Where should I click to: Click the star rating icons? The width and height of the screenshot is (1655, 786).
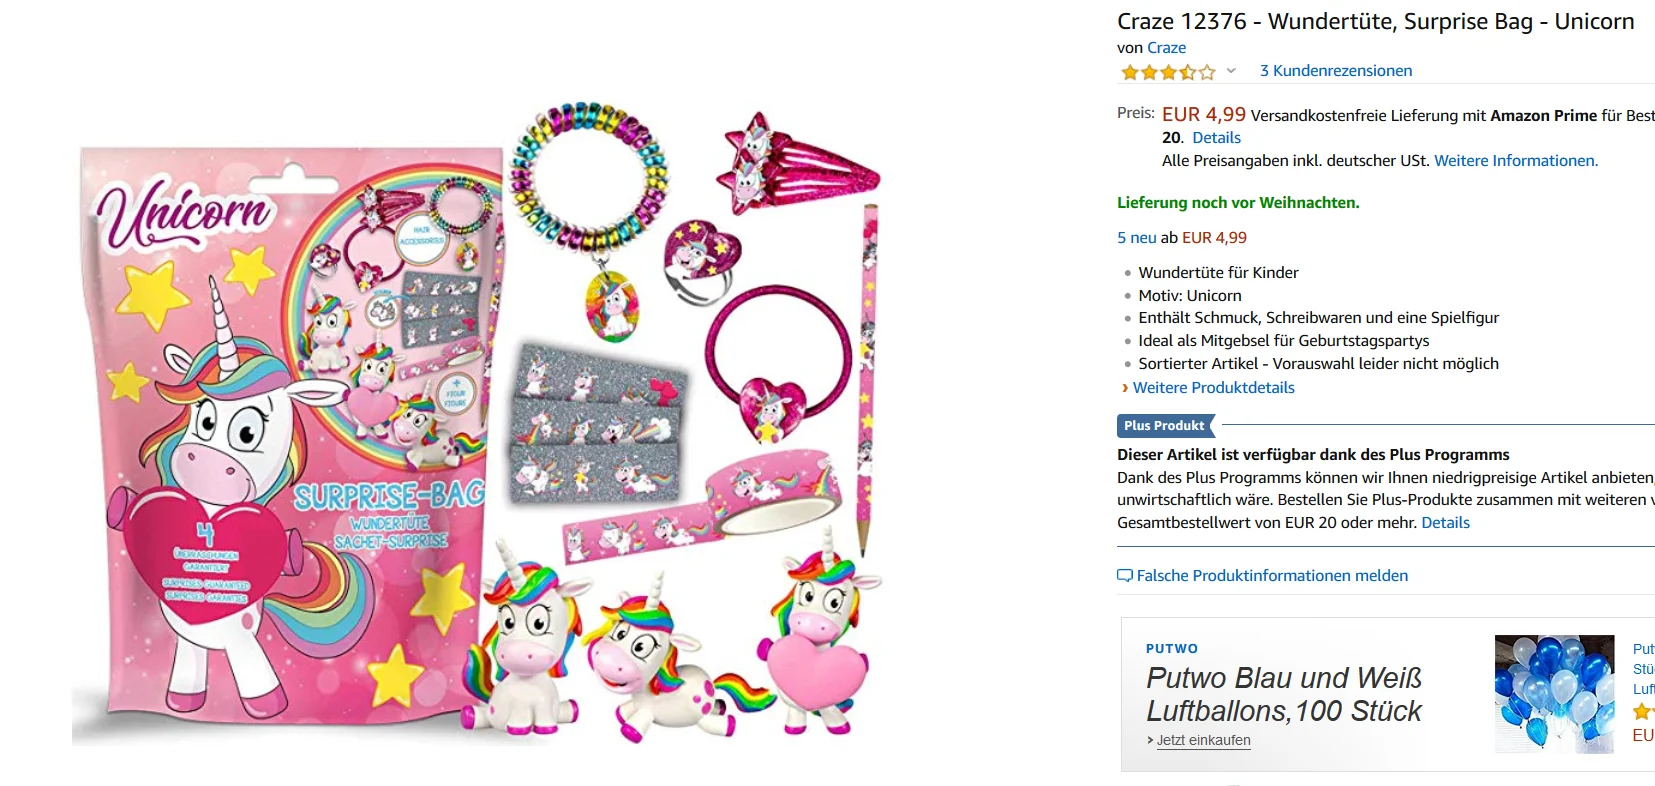(x=1168, y=72)
